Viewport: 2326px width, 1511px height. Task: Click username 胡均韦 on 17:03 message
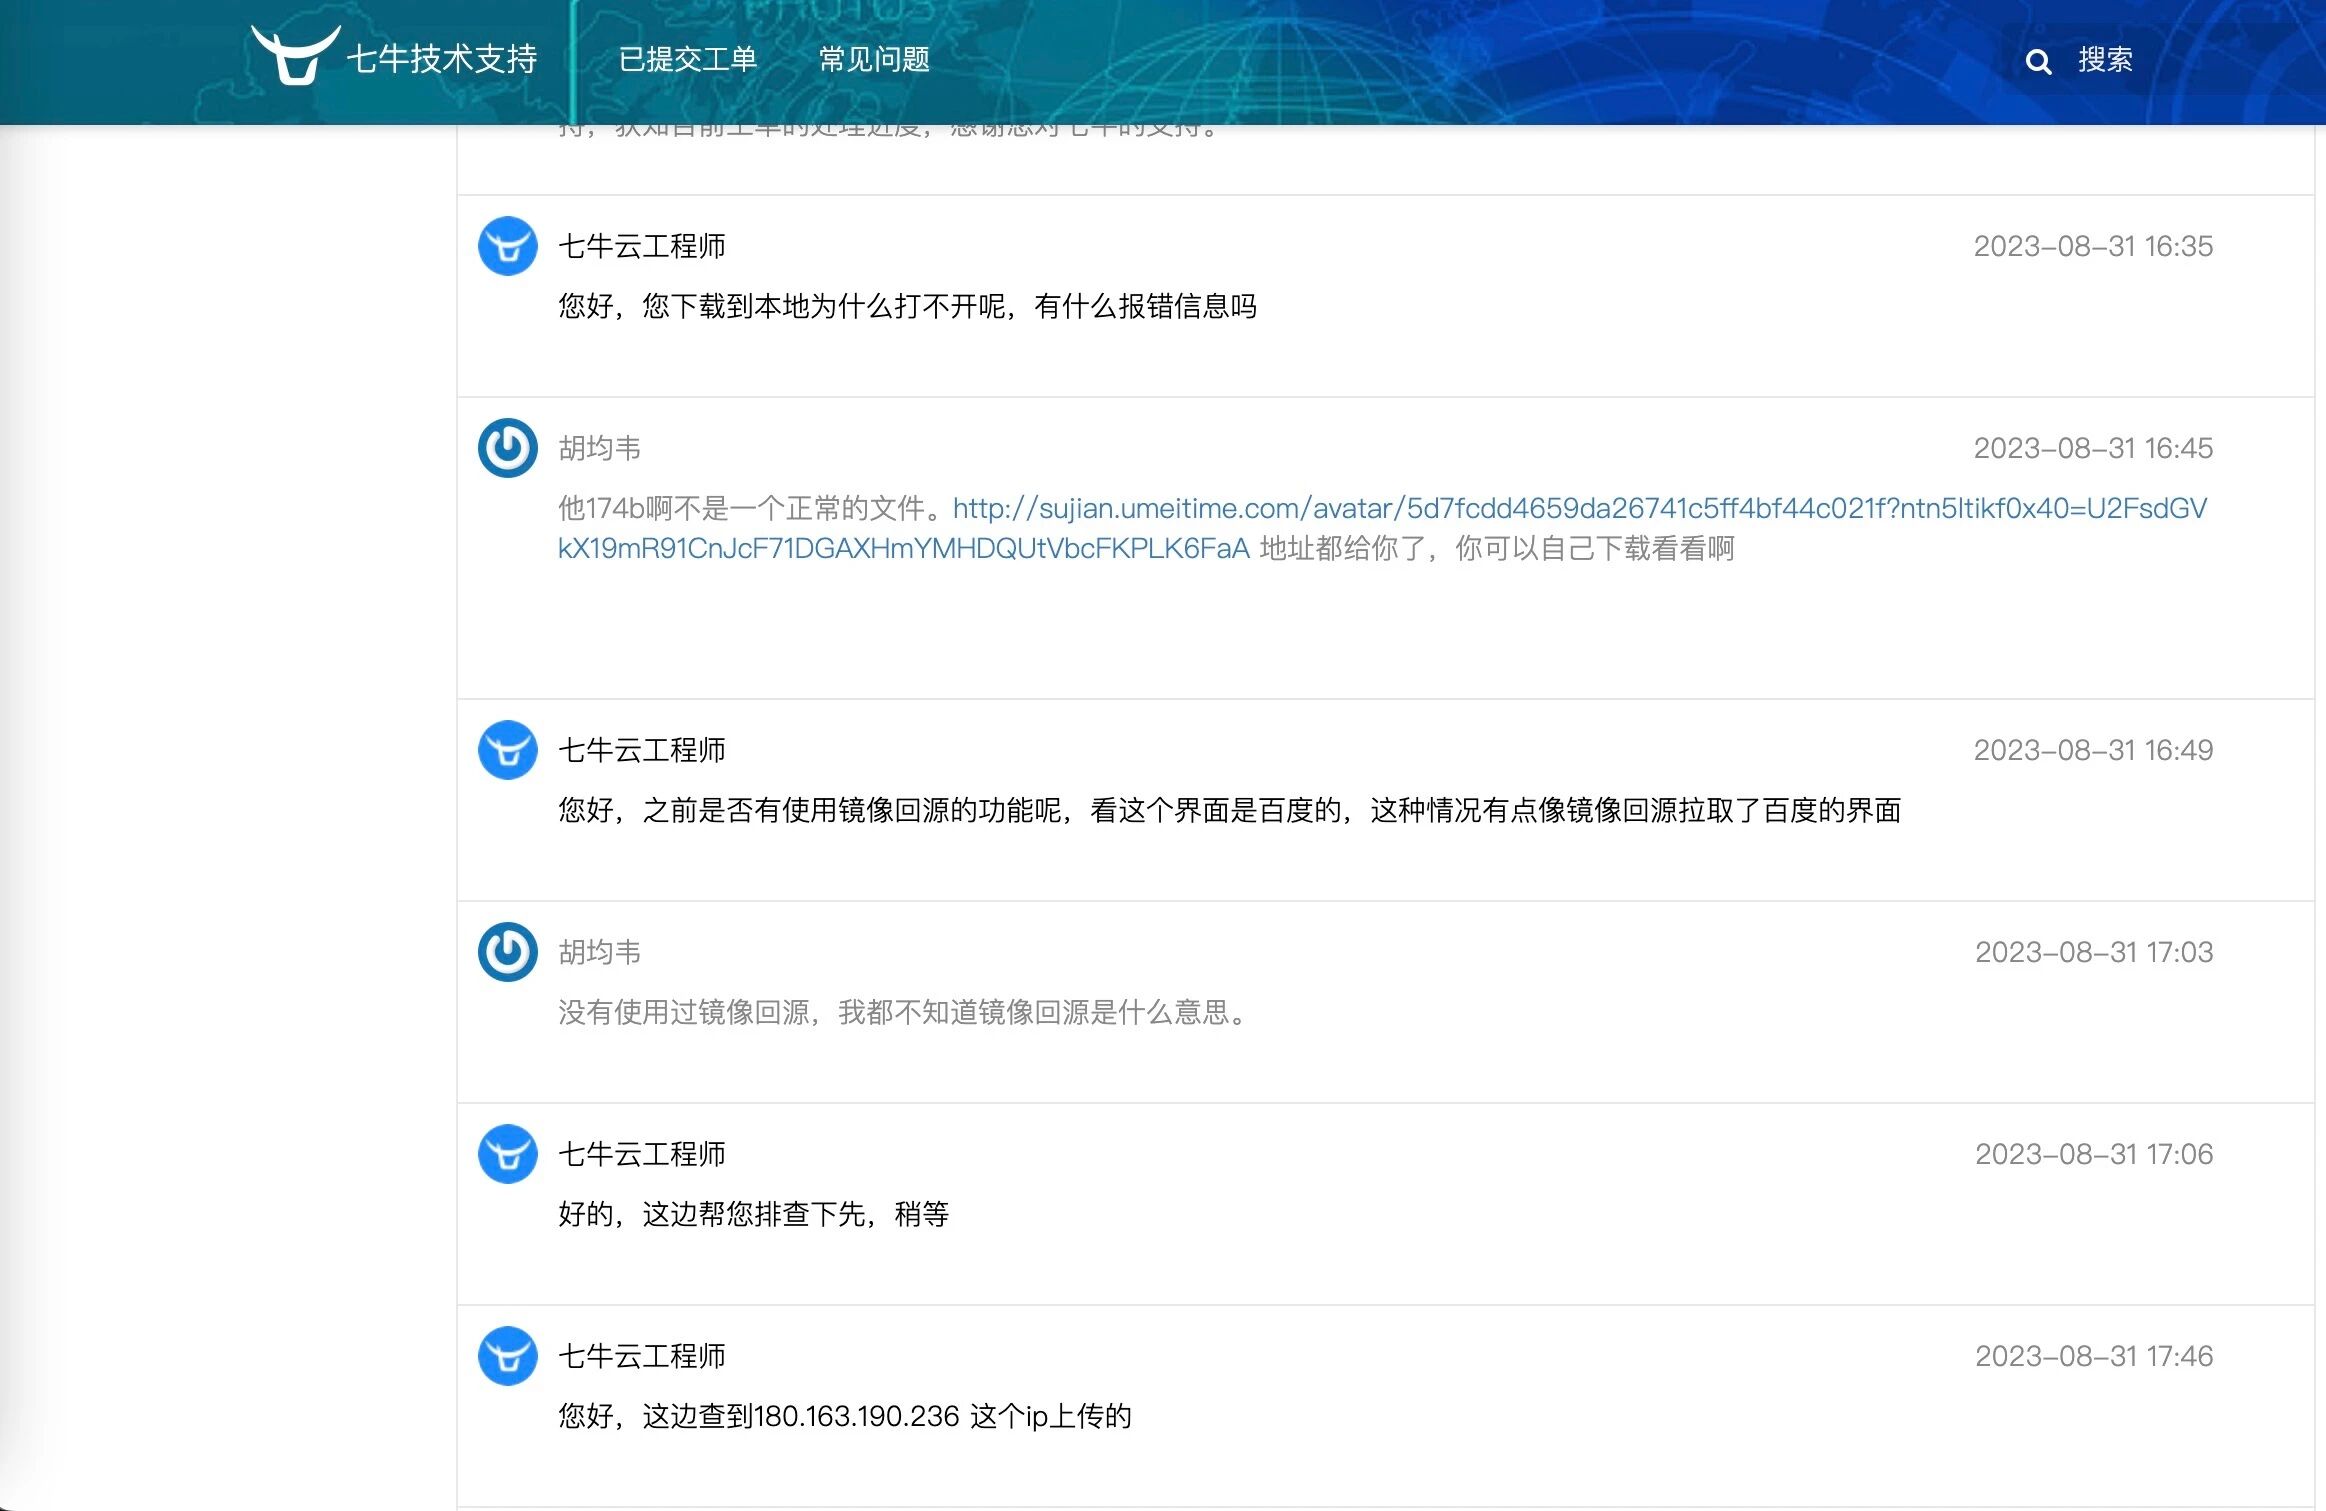pyautogui.click(x=599, y=952)
